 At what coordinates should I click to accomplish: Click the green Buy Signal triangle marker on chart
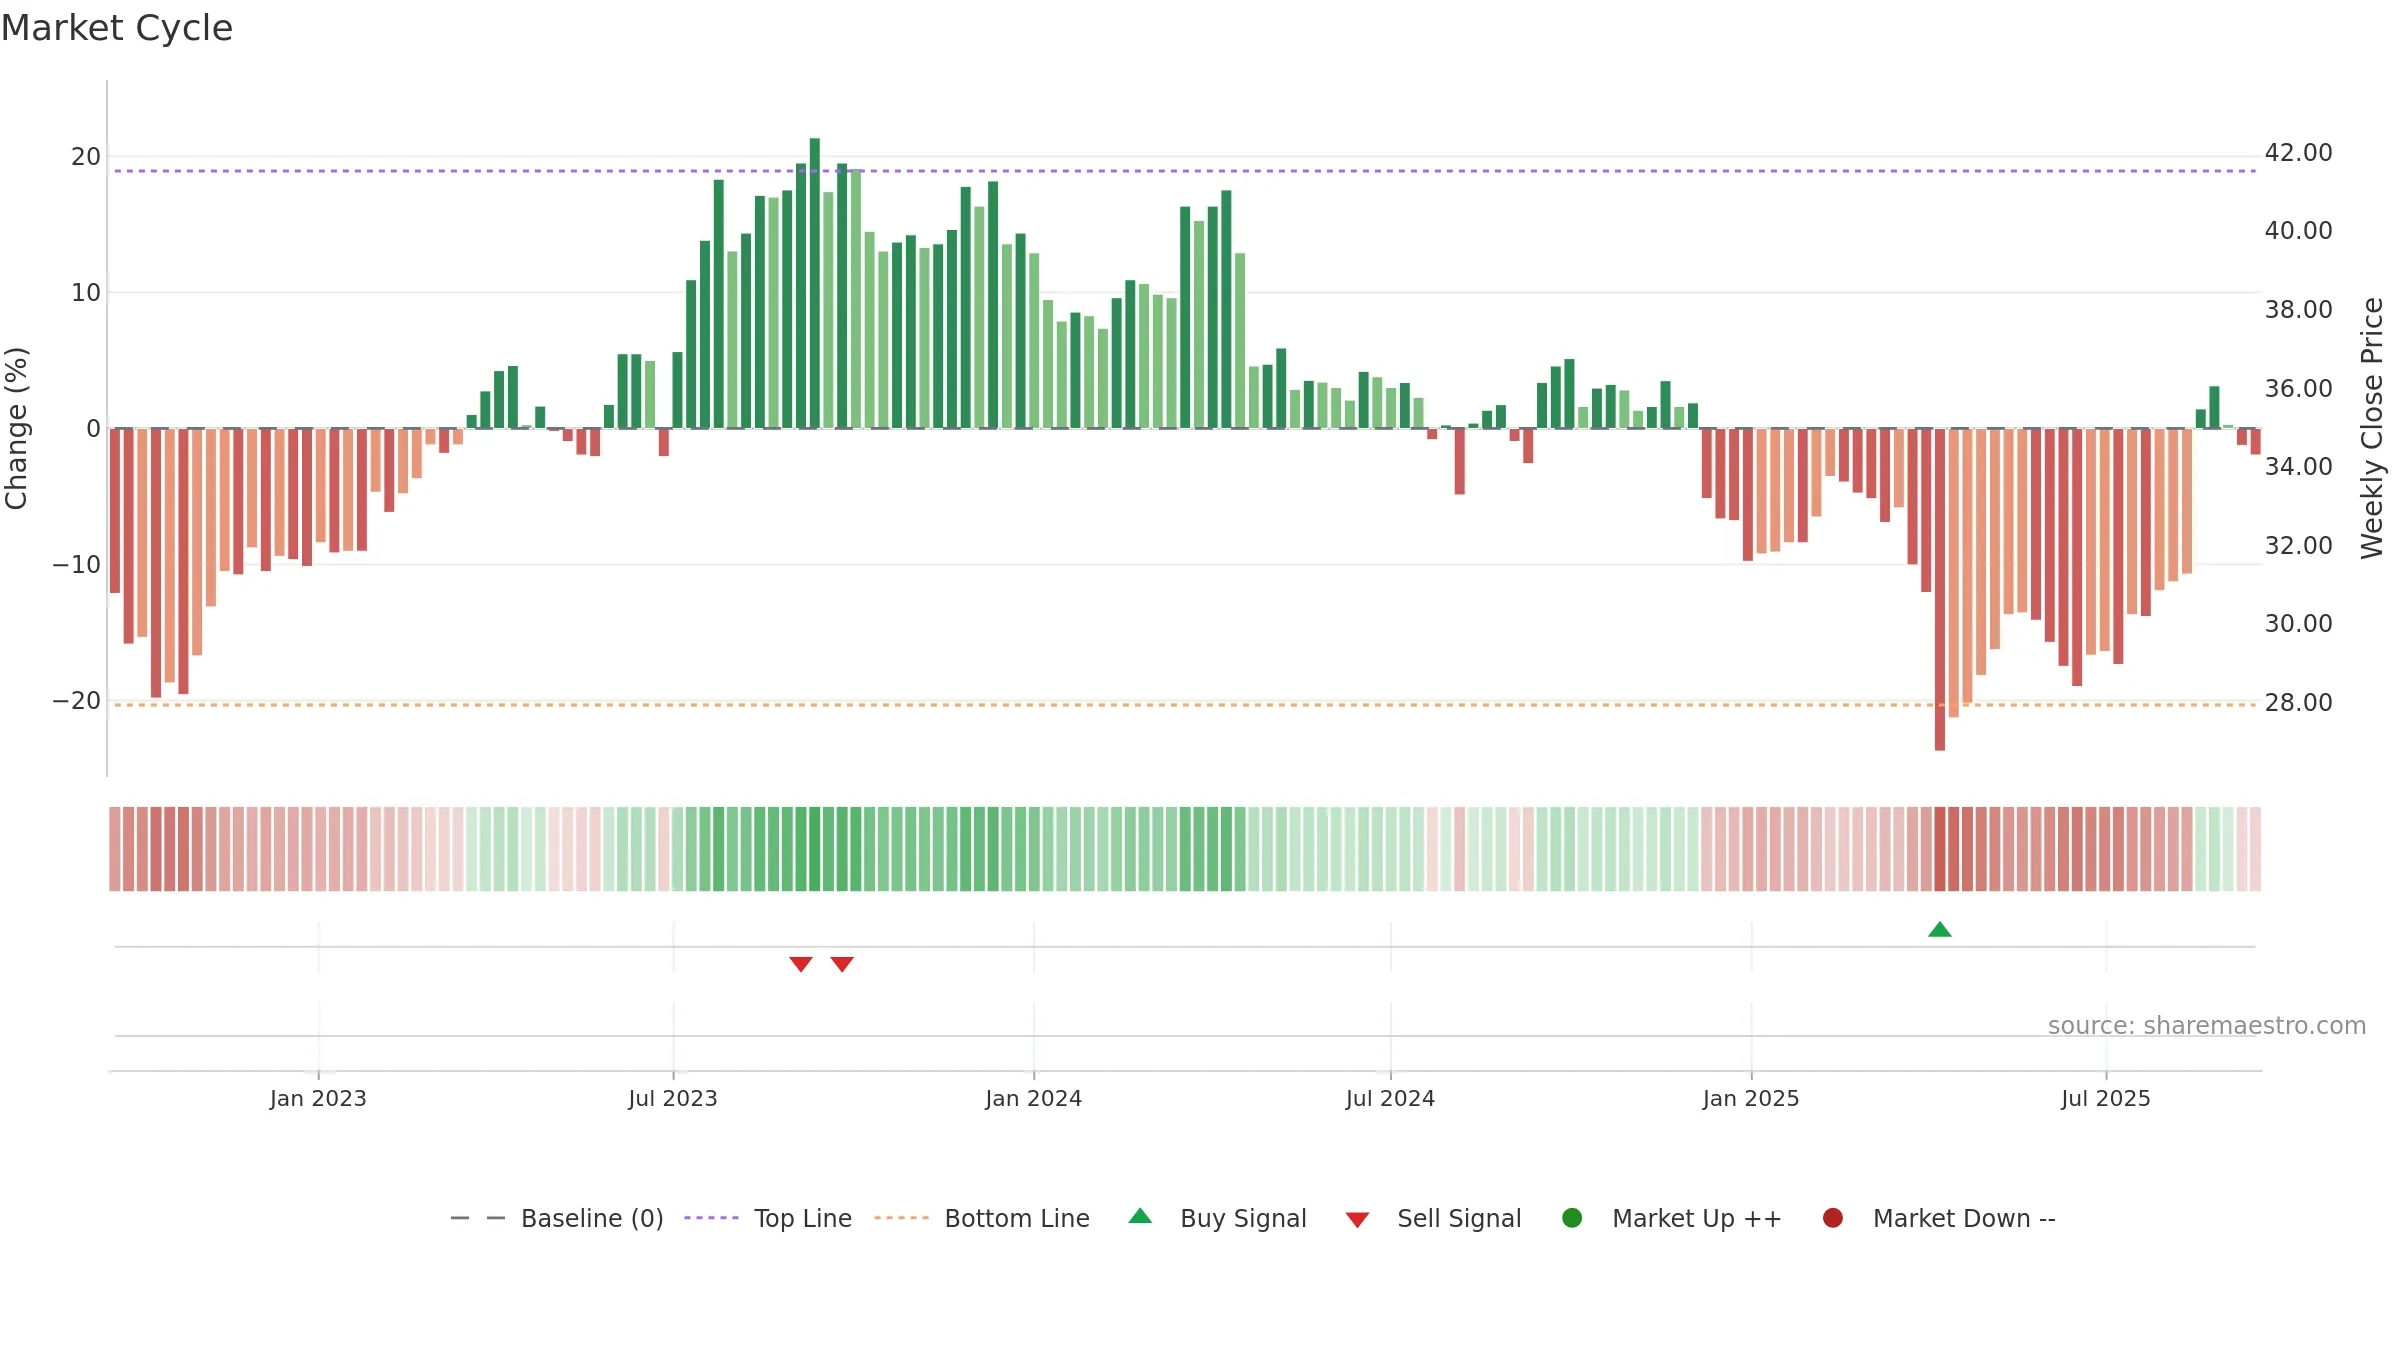pos(1940,930)
